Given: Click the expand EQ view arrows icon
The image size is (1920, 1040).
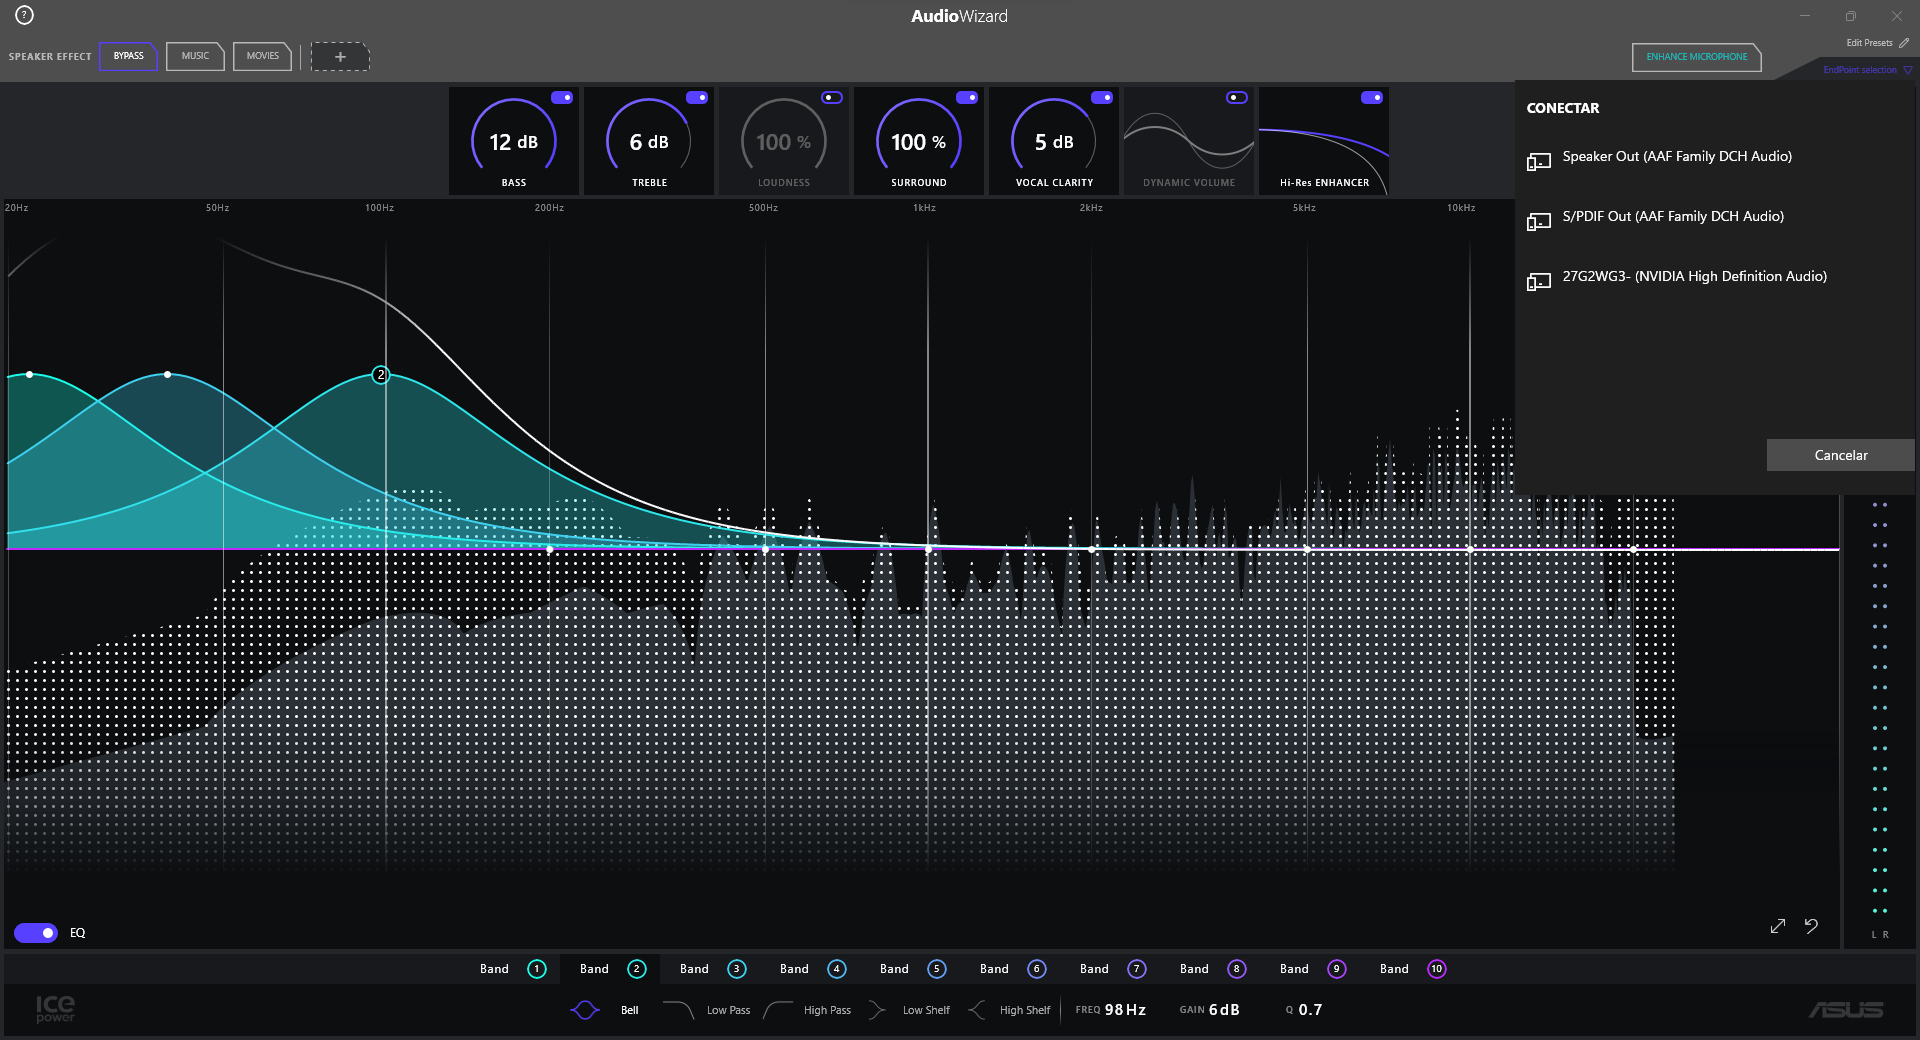Looking at the screenshot, I should [x=1778, y=926].
